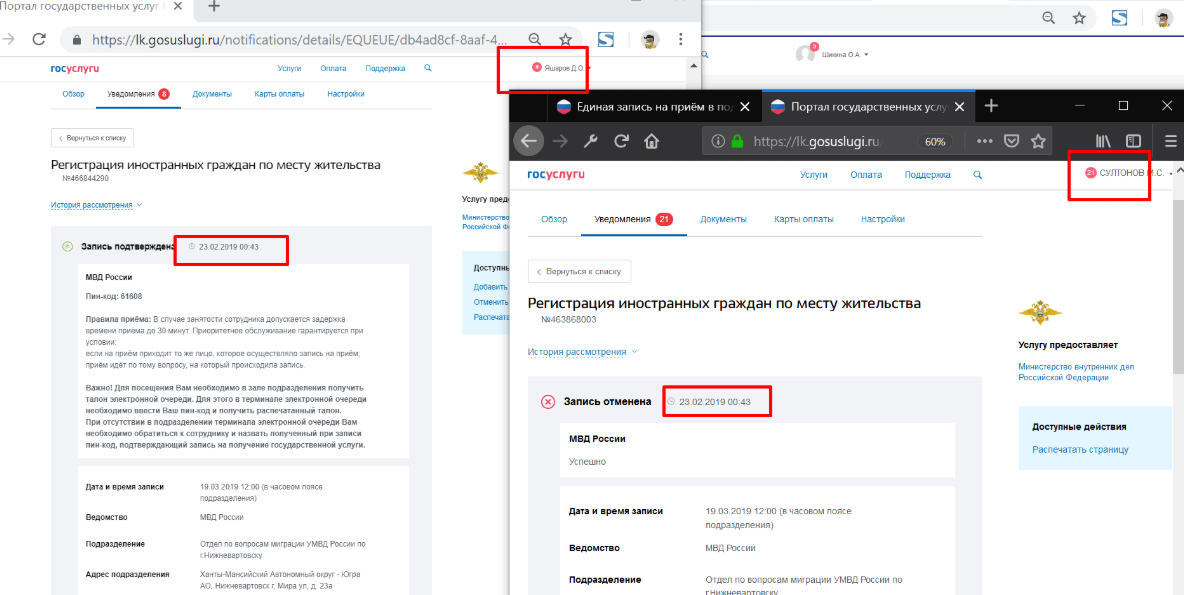The height and width of the screenshot is (595, 1184).
Task: Open the three-dot Chrome menu
Action: 680,39
